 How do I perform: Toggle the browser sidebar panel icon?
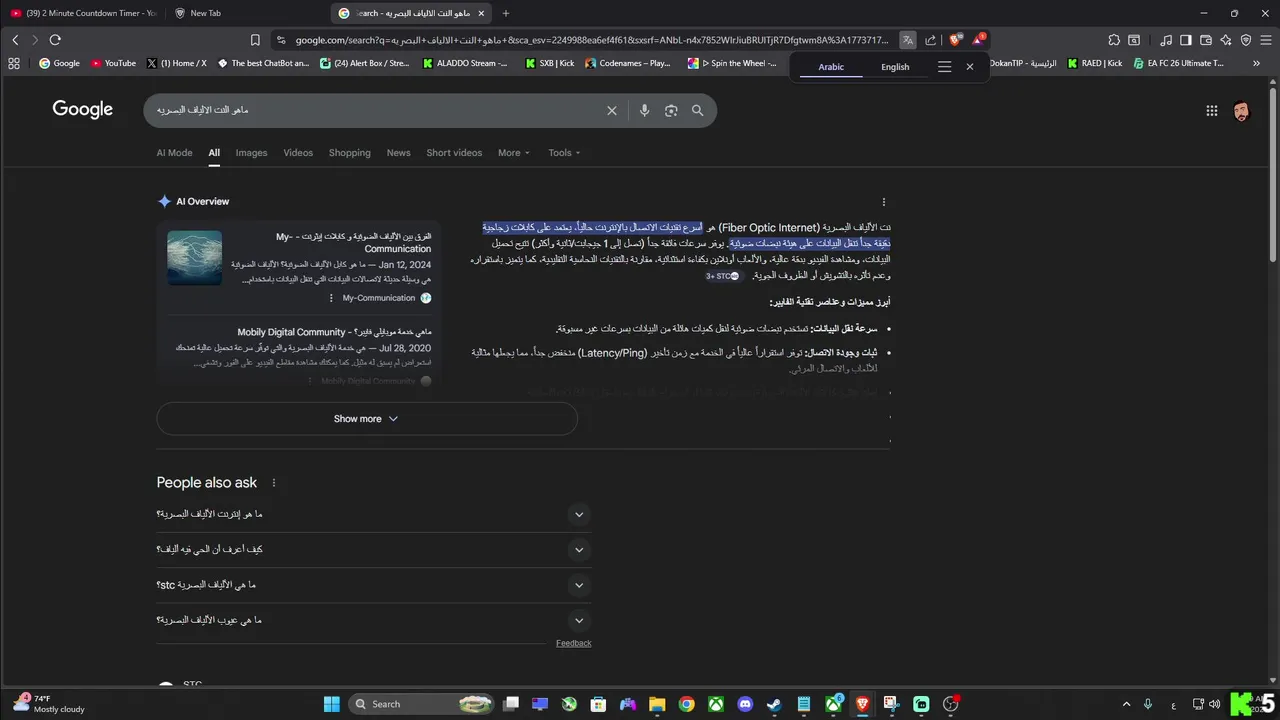(x=1186, y=40)
